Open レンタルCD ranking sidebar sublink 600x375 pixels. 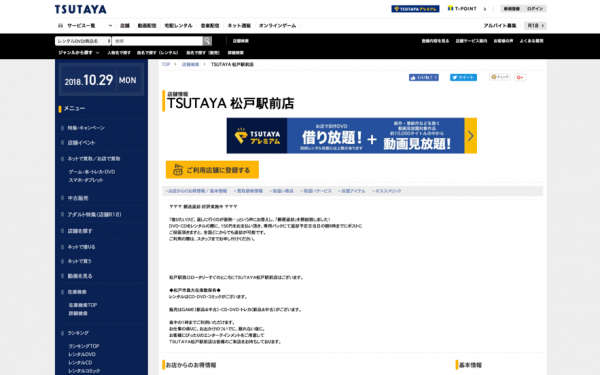click(80, 362)
